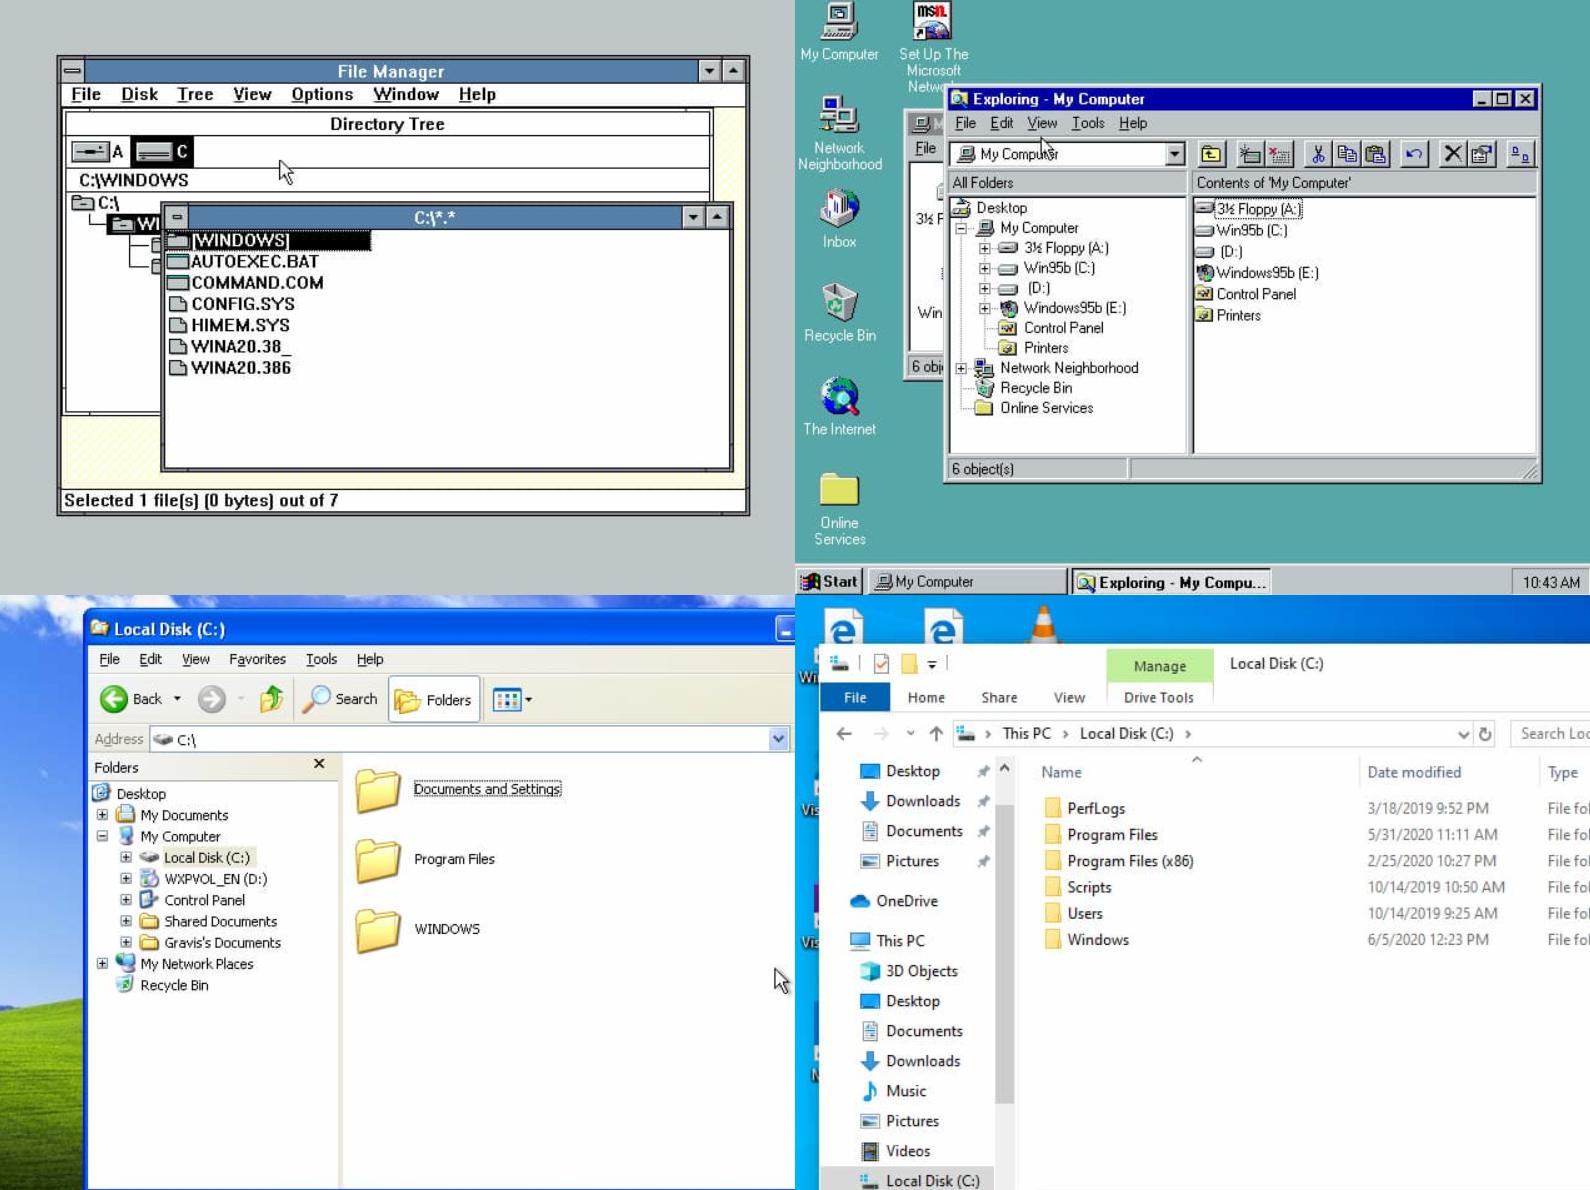
Task: Click Up One Level icon in Explorer toolbar
Action: pos(1211,154)
